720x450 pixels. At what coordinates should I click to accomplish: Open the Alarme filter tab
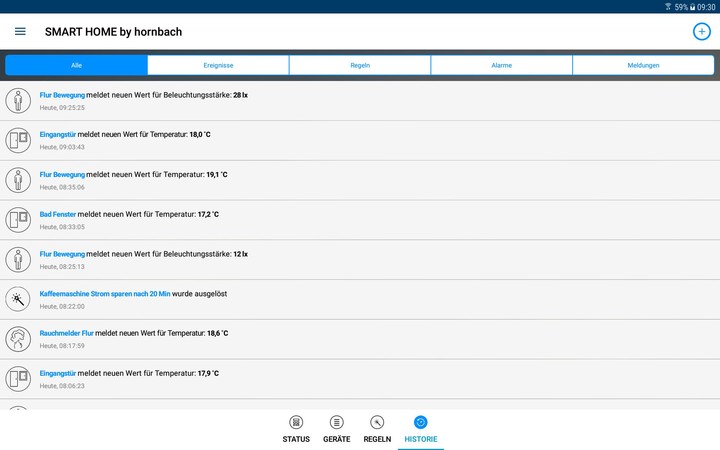tap(501, 65)
